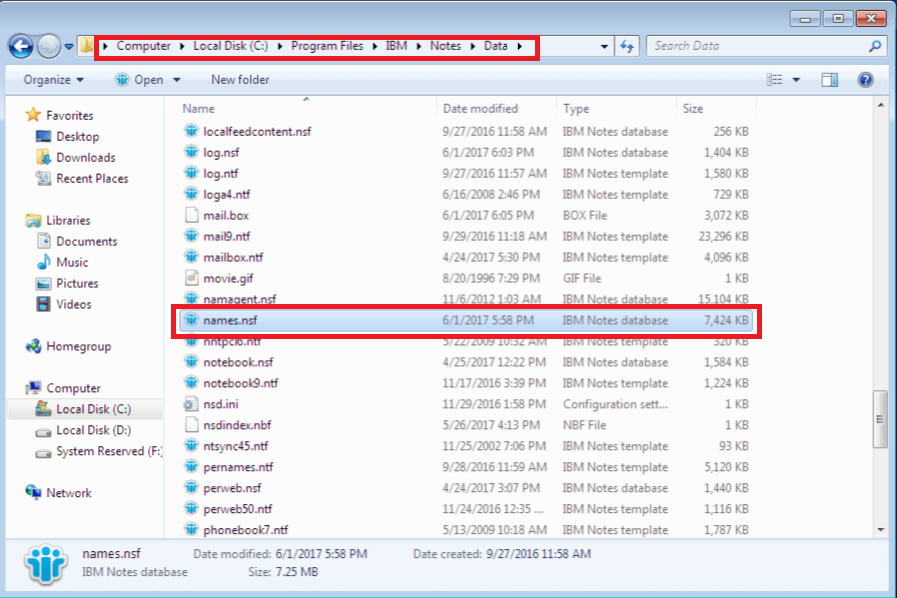This screenshot has width=897, height=598.
Task: Click the ntsync45.ntf template icon
Action: [x=191, y=445]
